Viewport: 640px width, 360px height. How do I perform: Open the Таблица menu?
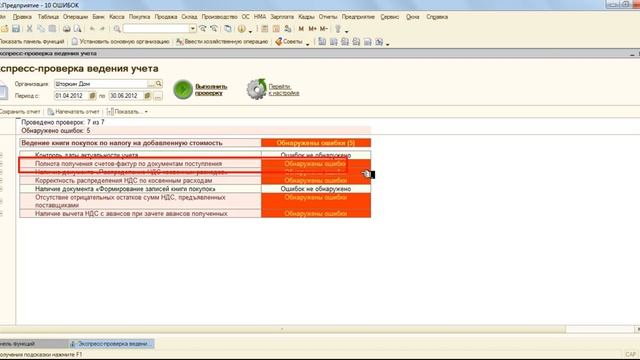point(48,17)
